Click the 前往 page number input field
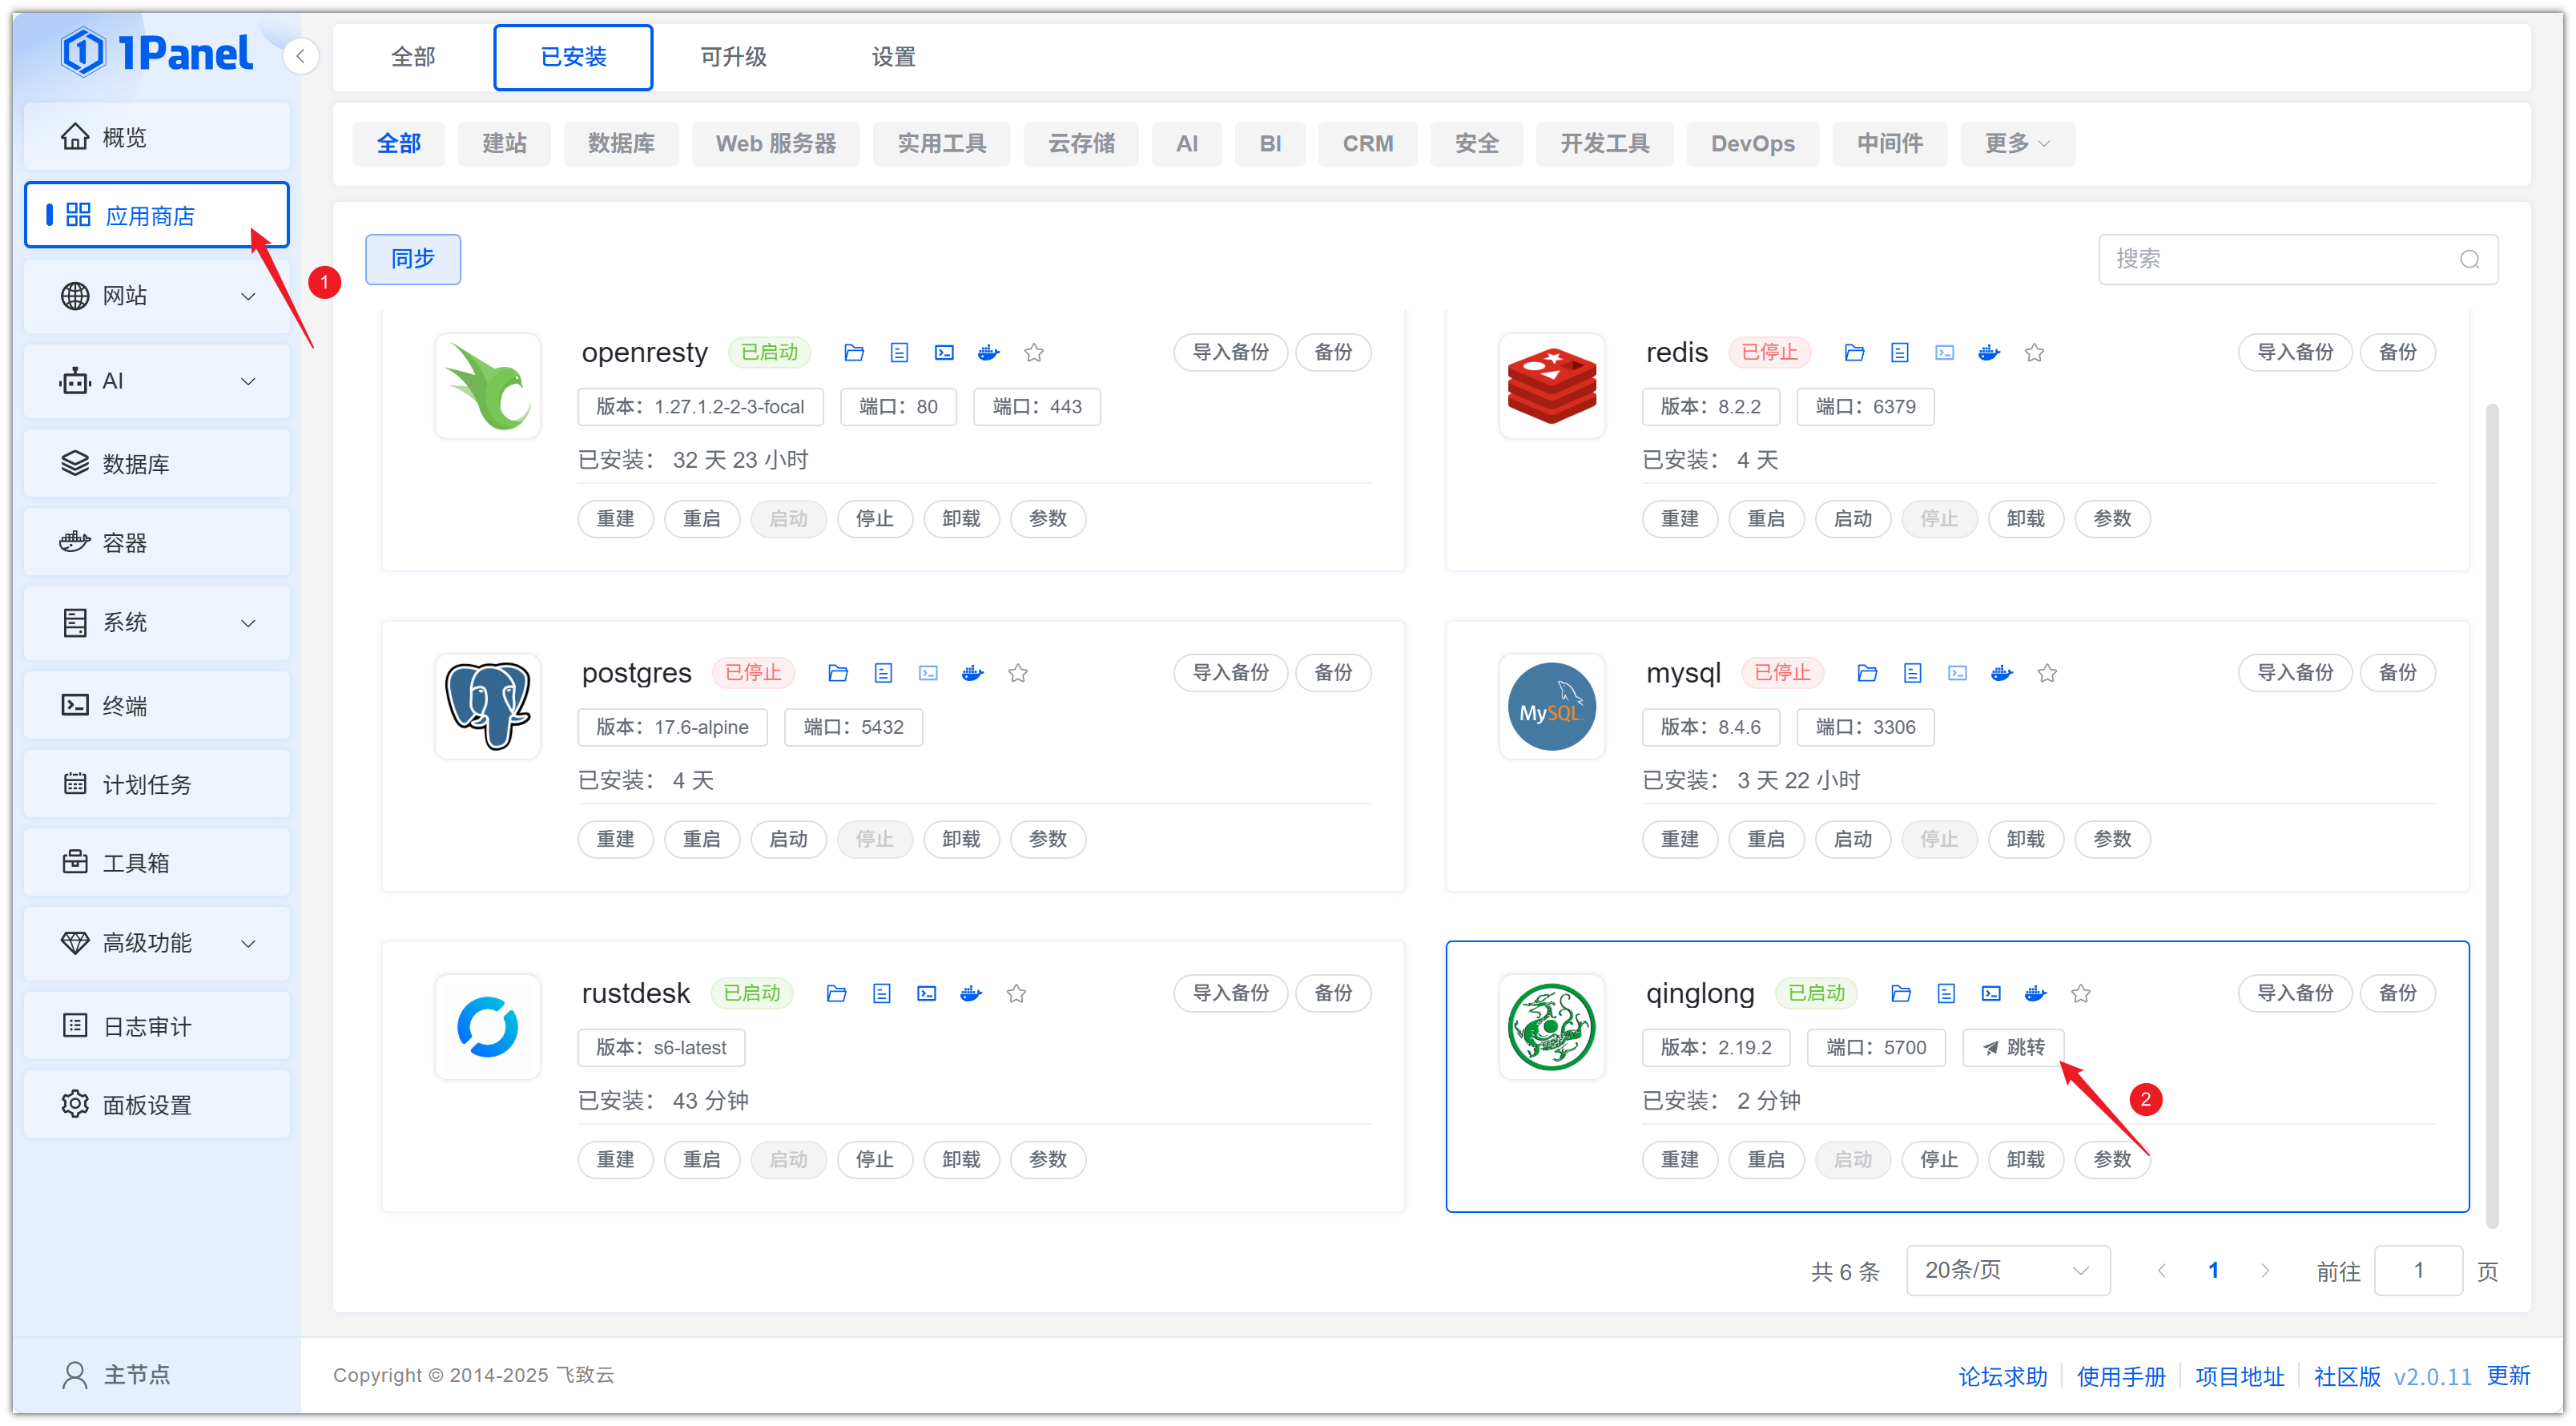This screenshot has height=1426, width=2576. click(x=2417, y=1270)
